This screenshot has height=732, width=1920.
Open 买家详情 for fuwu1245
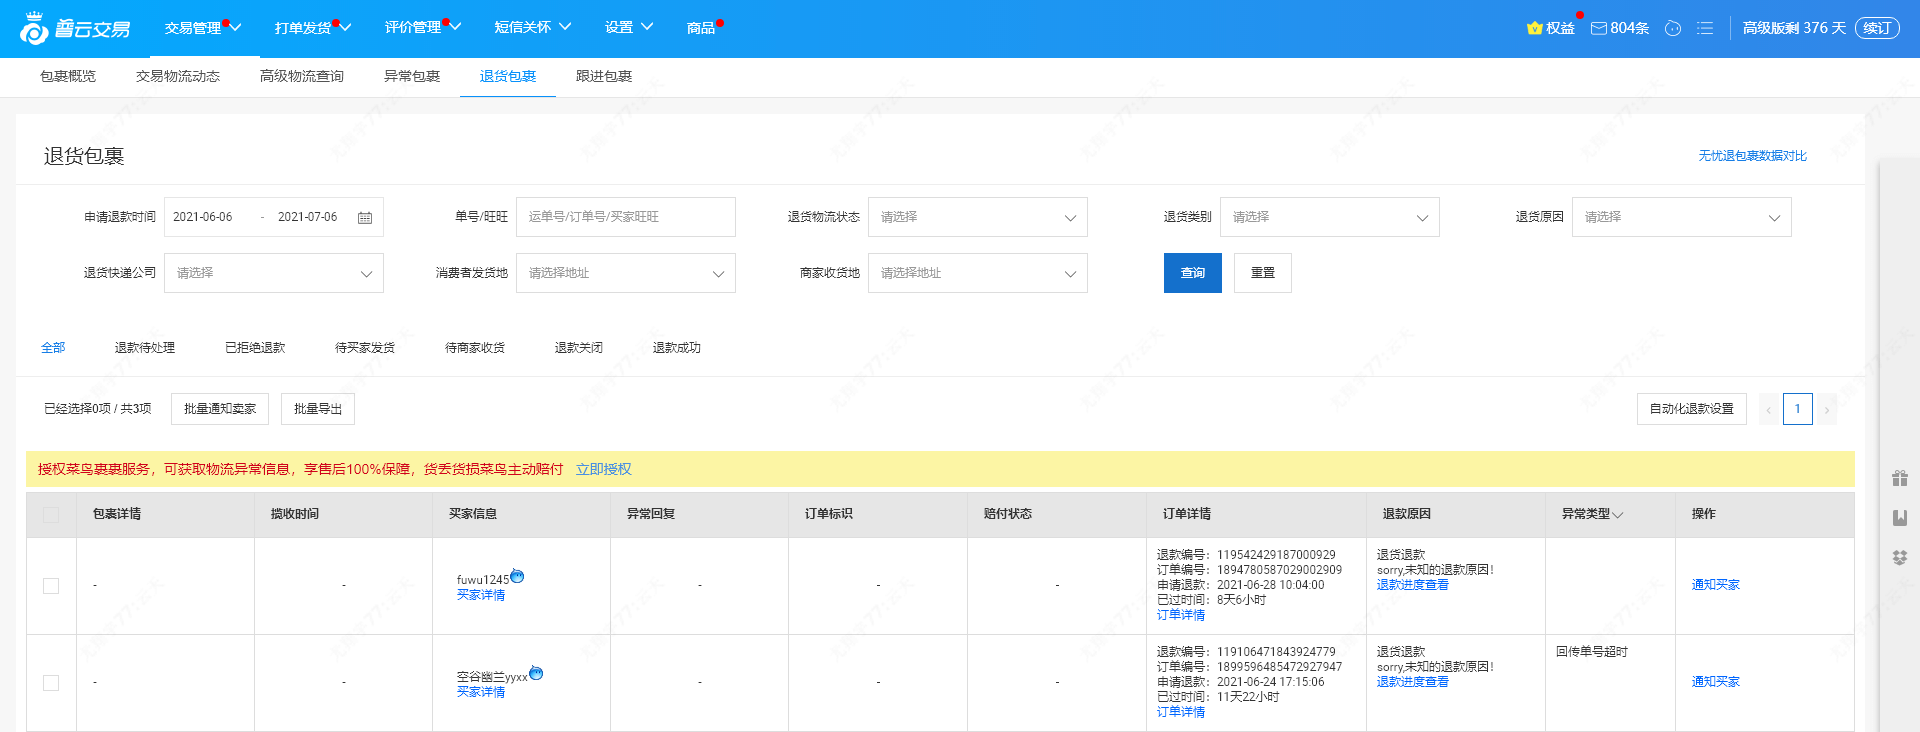pyautogui.click(x=481, y=595)
